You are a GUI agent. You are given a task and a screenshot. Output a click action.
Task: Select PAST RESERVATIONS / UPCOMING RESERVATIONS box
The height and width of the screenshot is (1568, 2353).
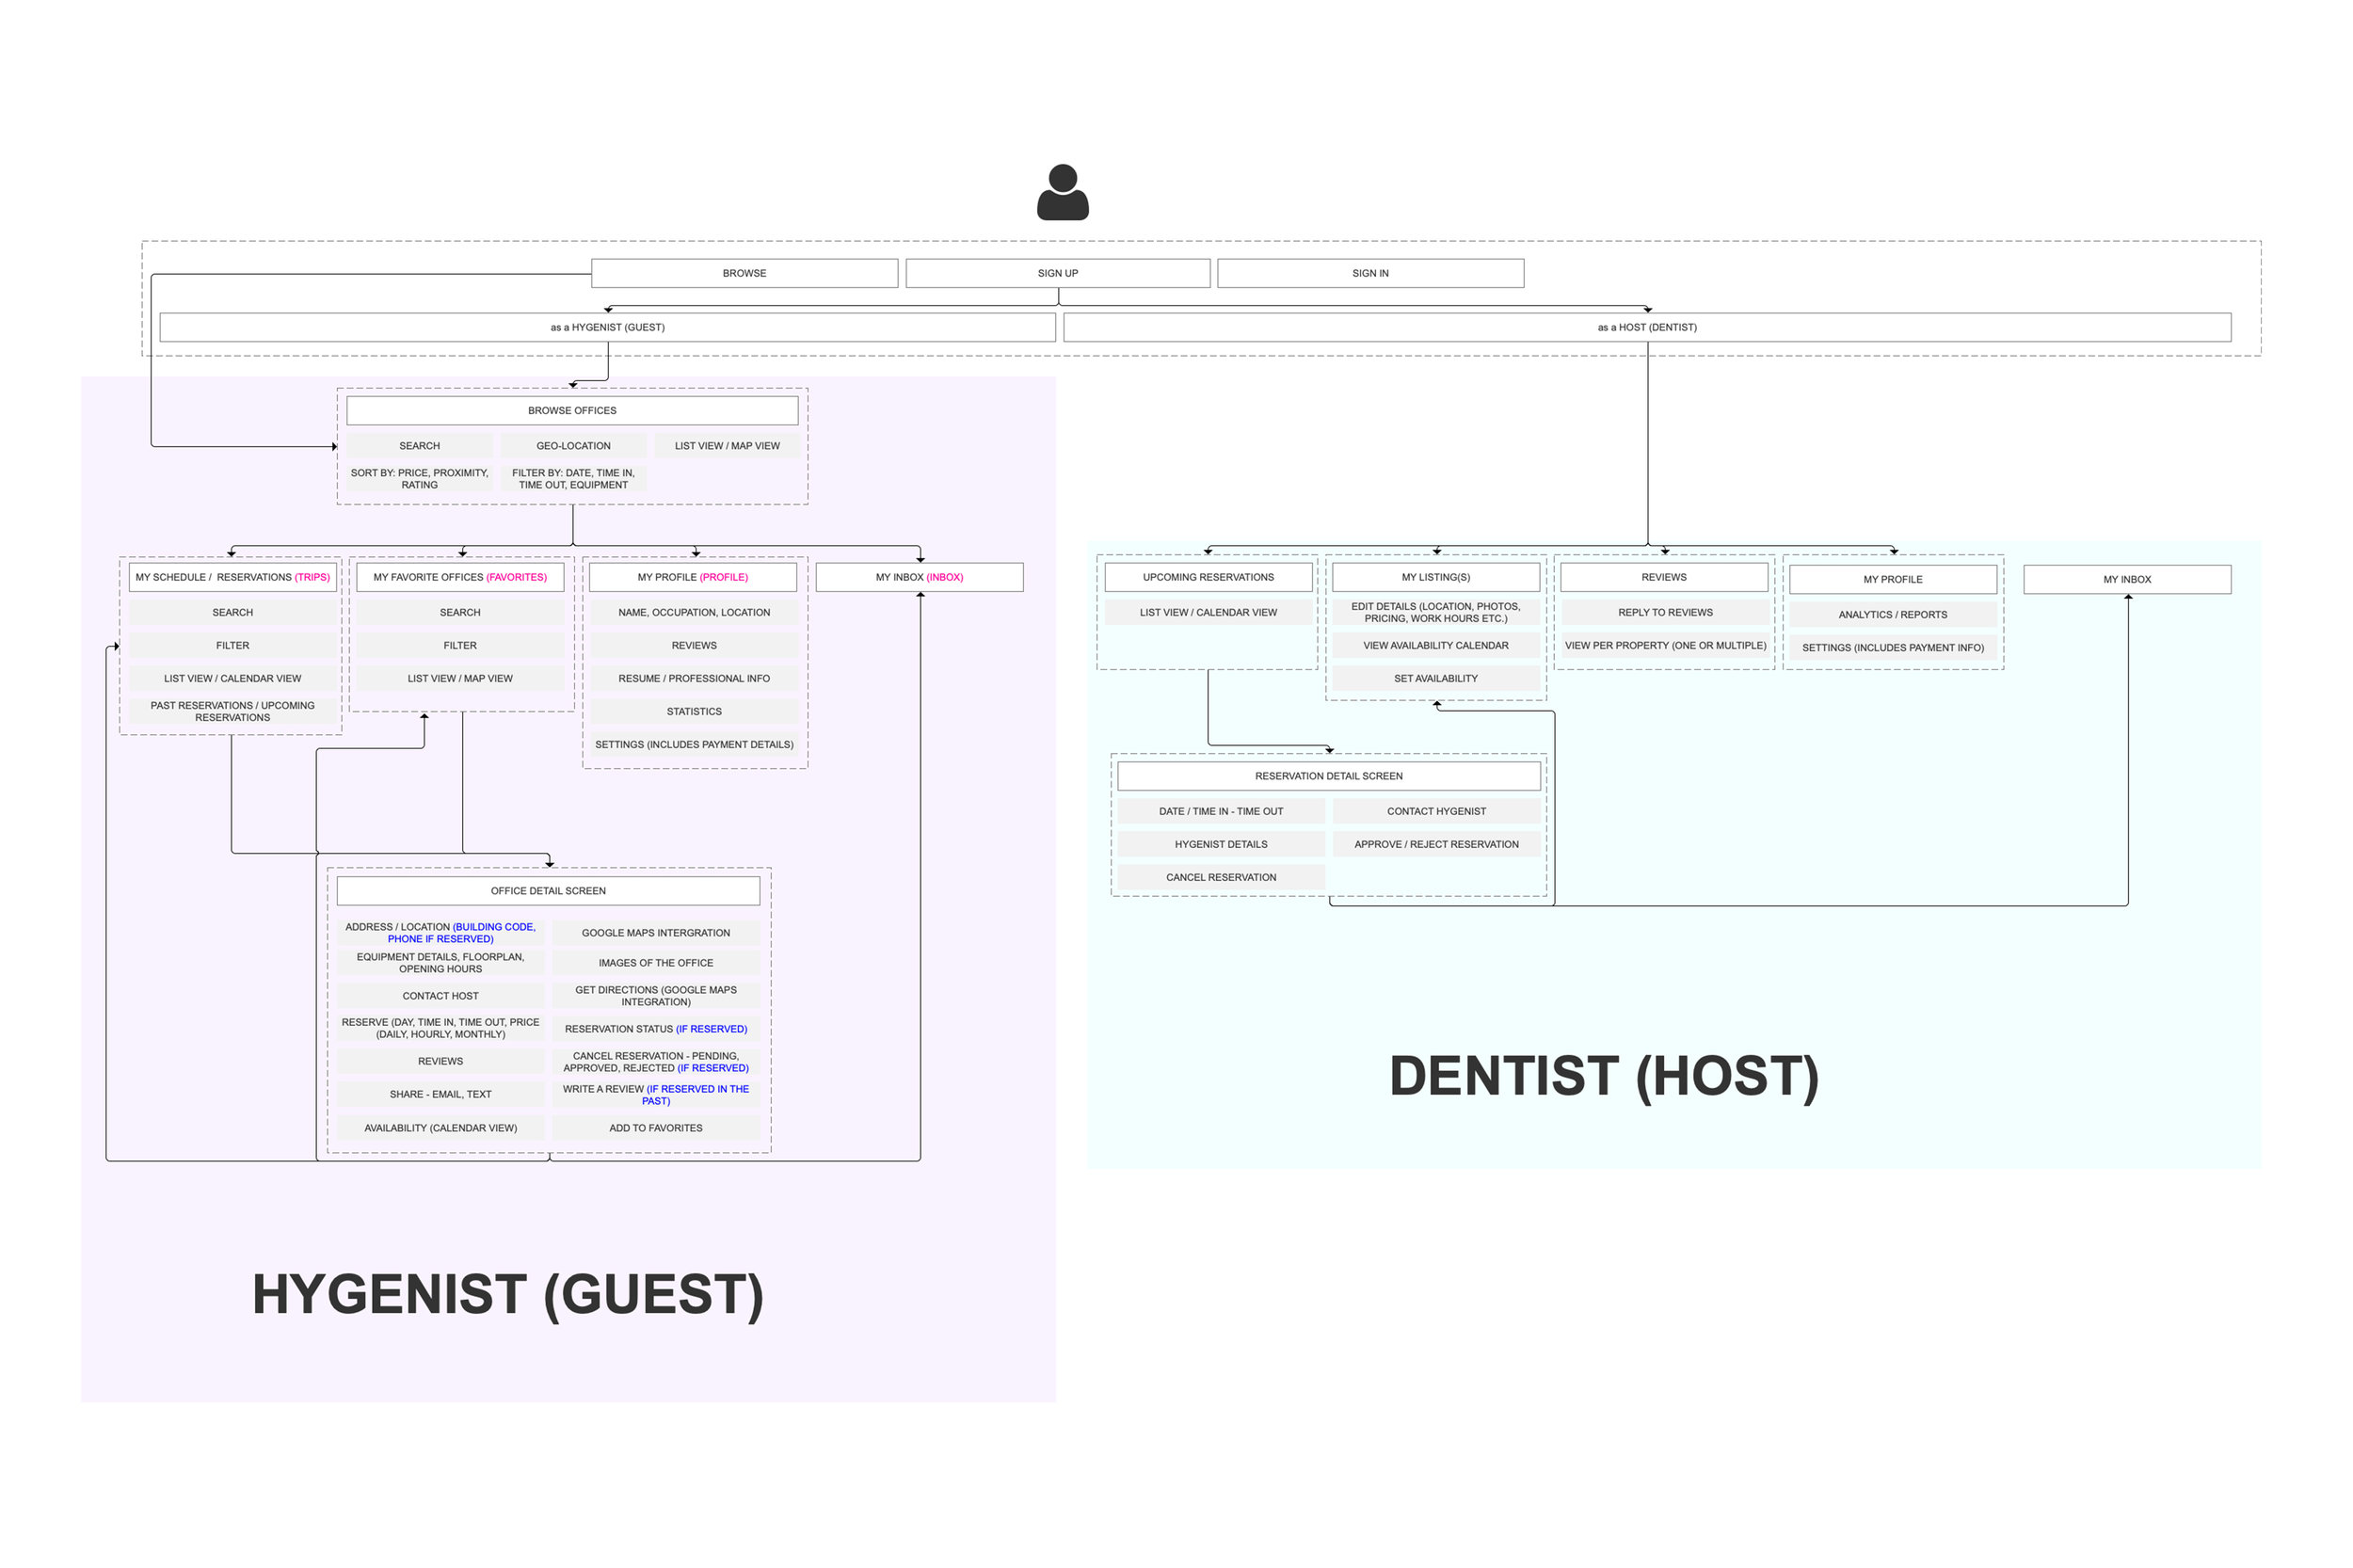(x=232, y=712)
